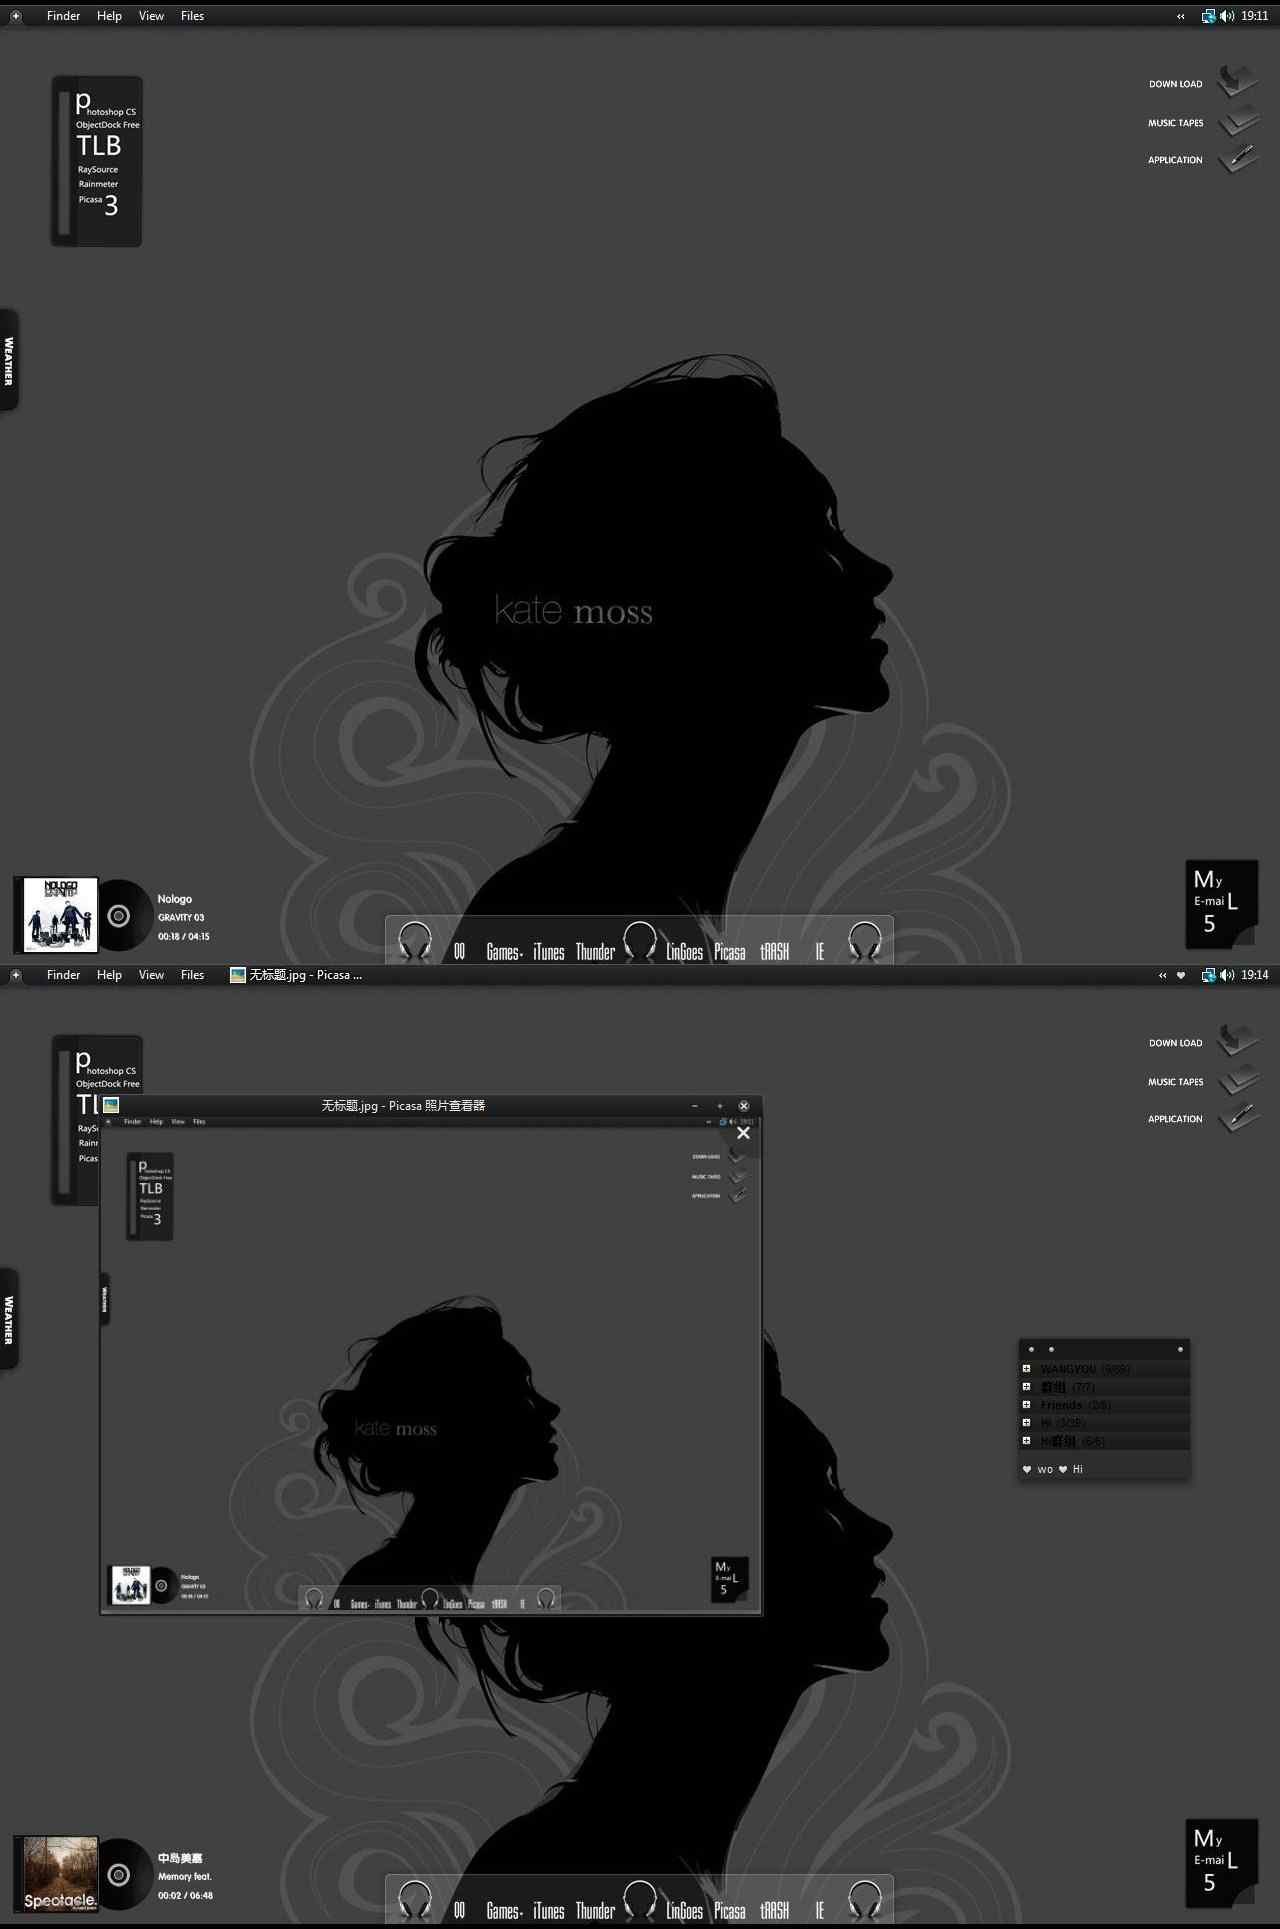Open volume tray icon beside 19:11 clock
Viewport: 1280px width, 1929px height.
(1227, 16)
